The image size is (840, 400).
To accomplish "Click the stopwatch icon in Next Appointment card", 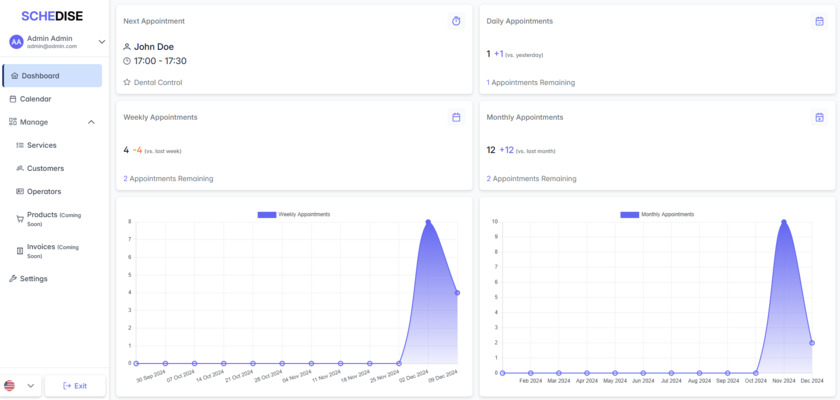I will pos(456,21).
